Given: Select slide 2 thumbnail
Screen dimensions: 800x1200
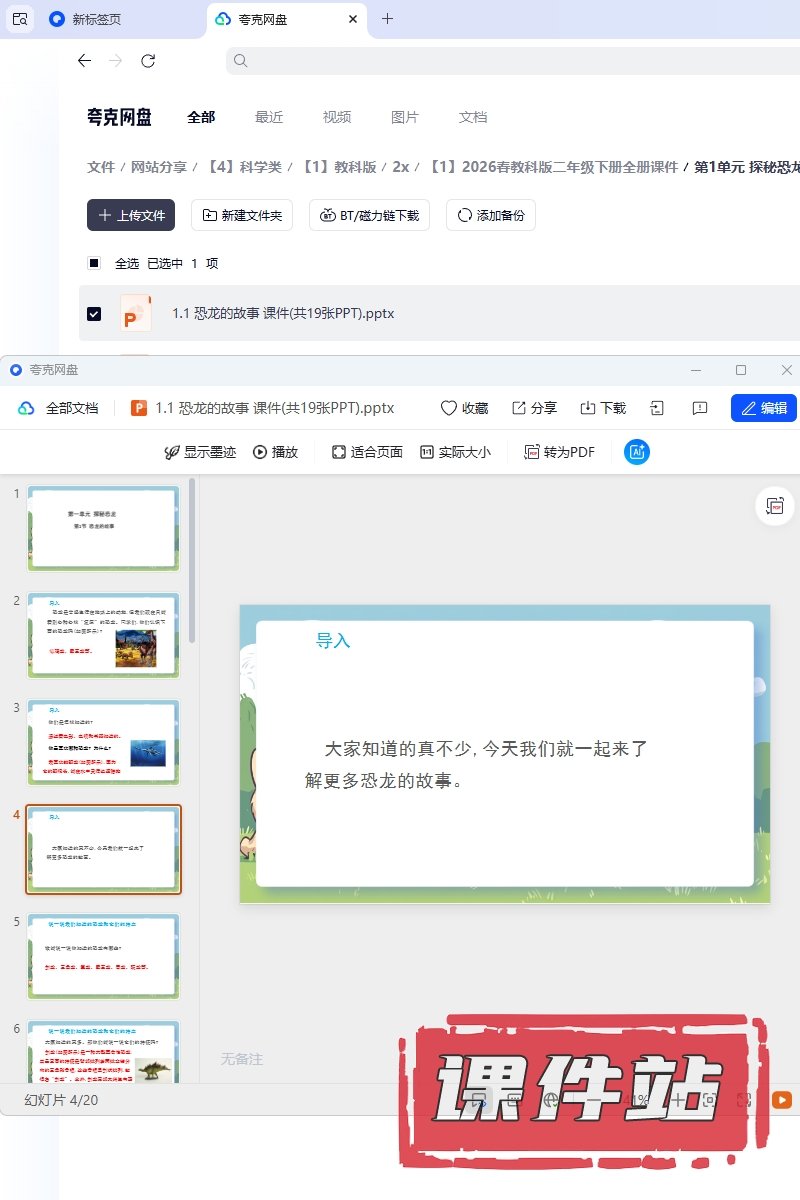Looking at the screenshot, I should point(104,635).
